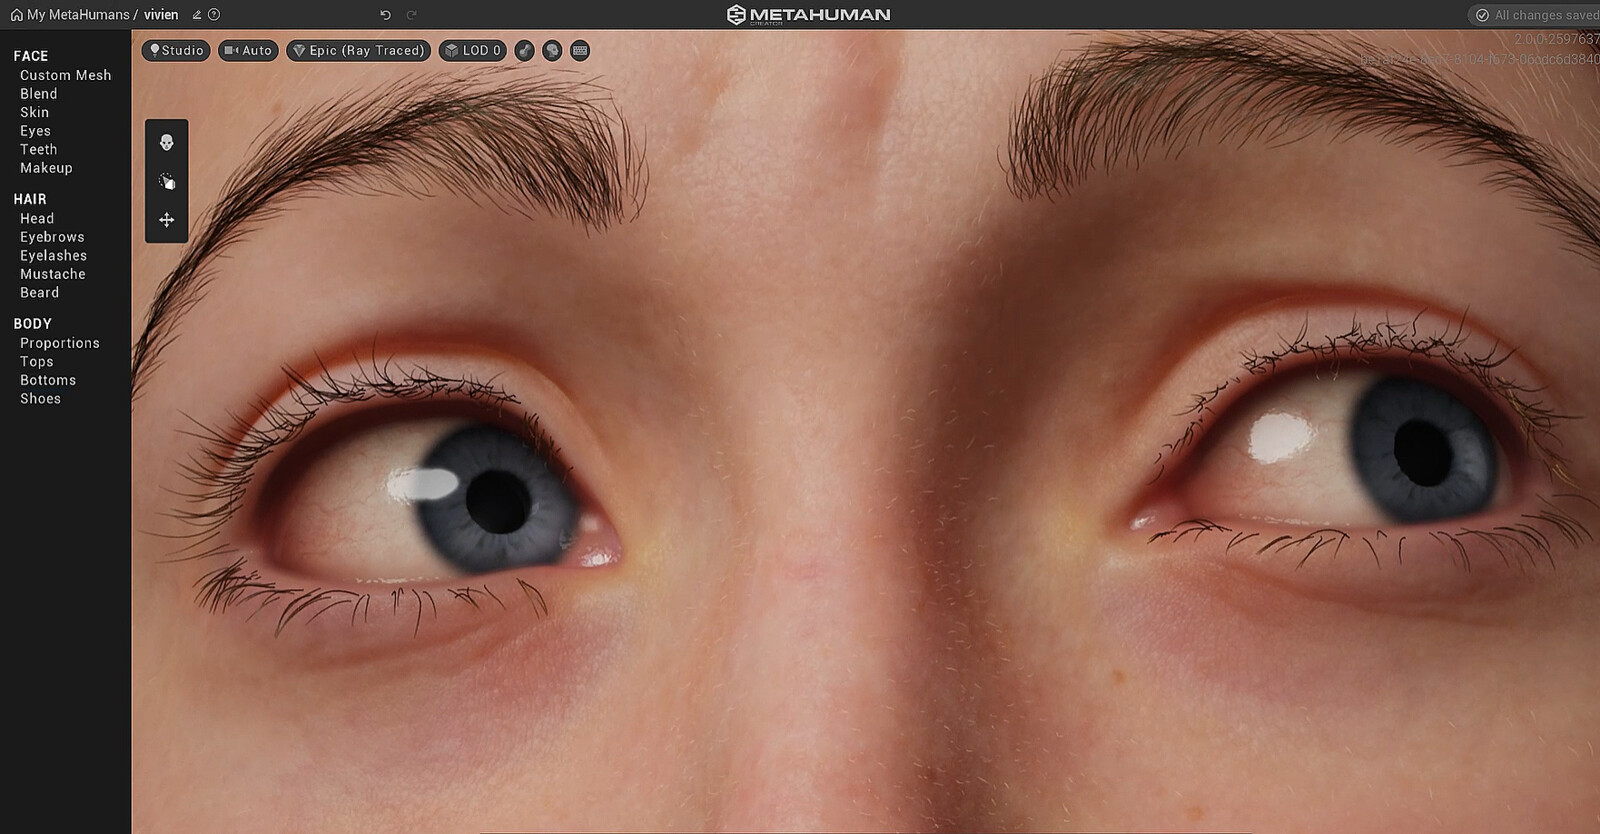Viewport: 1600px width, 834px height.
Task: Select the Sculpt tool icon
Action: point(167,181)
